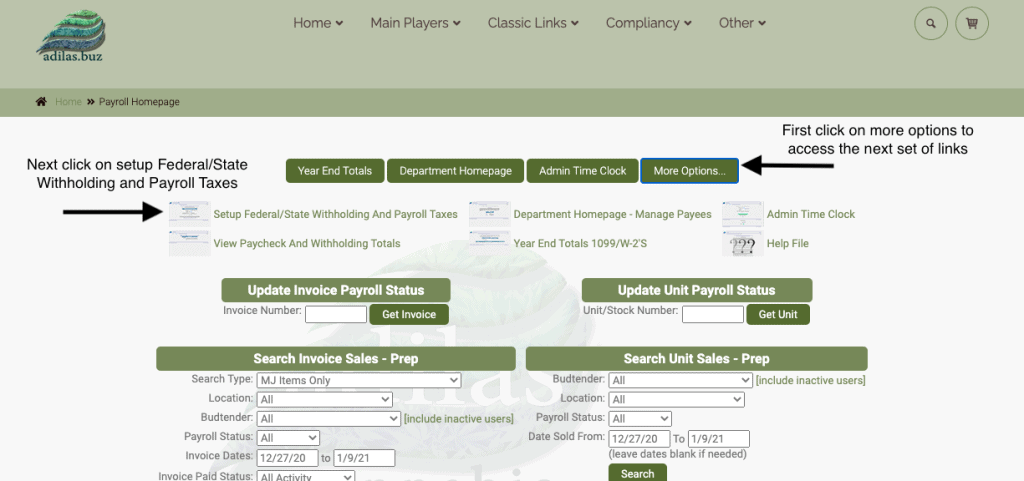Click the Admin Time Clock thumbnail icon
Viewport: 1024px width, 481px height.
(743, 214)
